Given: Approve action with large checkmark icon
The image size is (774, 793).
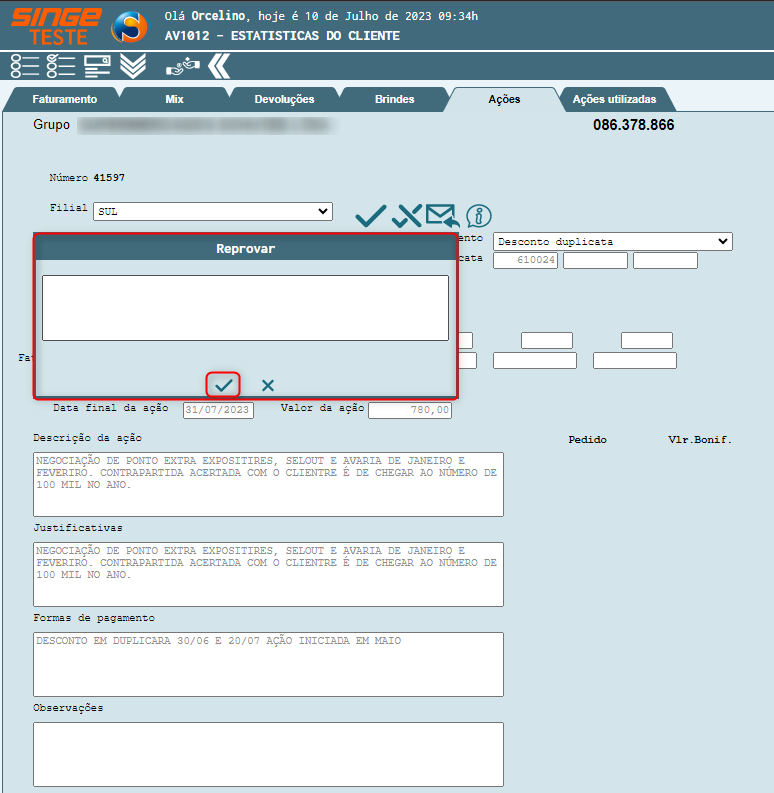Looking at the screenshot, I should [x=370, y=215].
